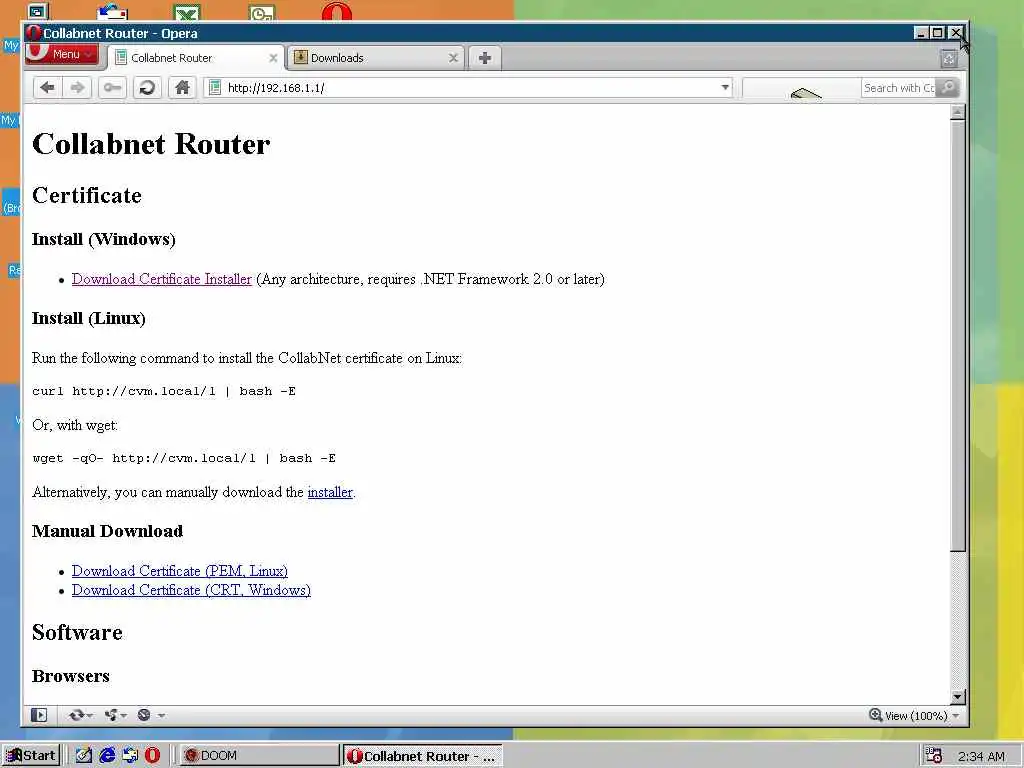
Task: Open the closed tabs trash icon
Action: (949, 59)
